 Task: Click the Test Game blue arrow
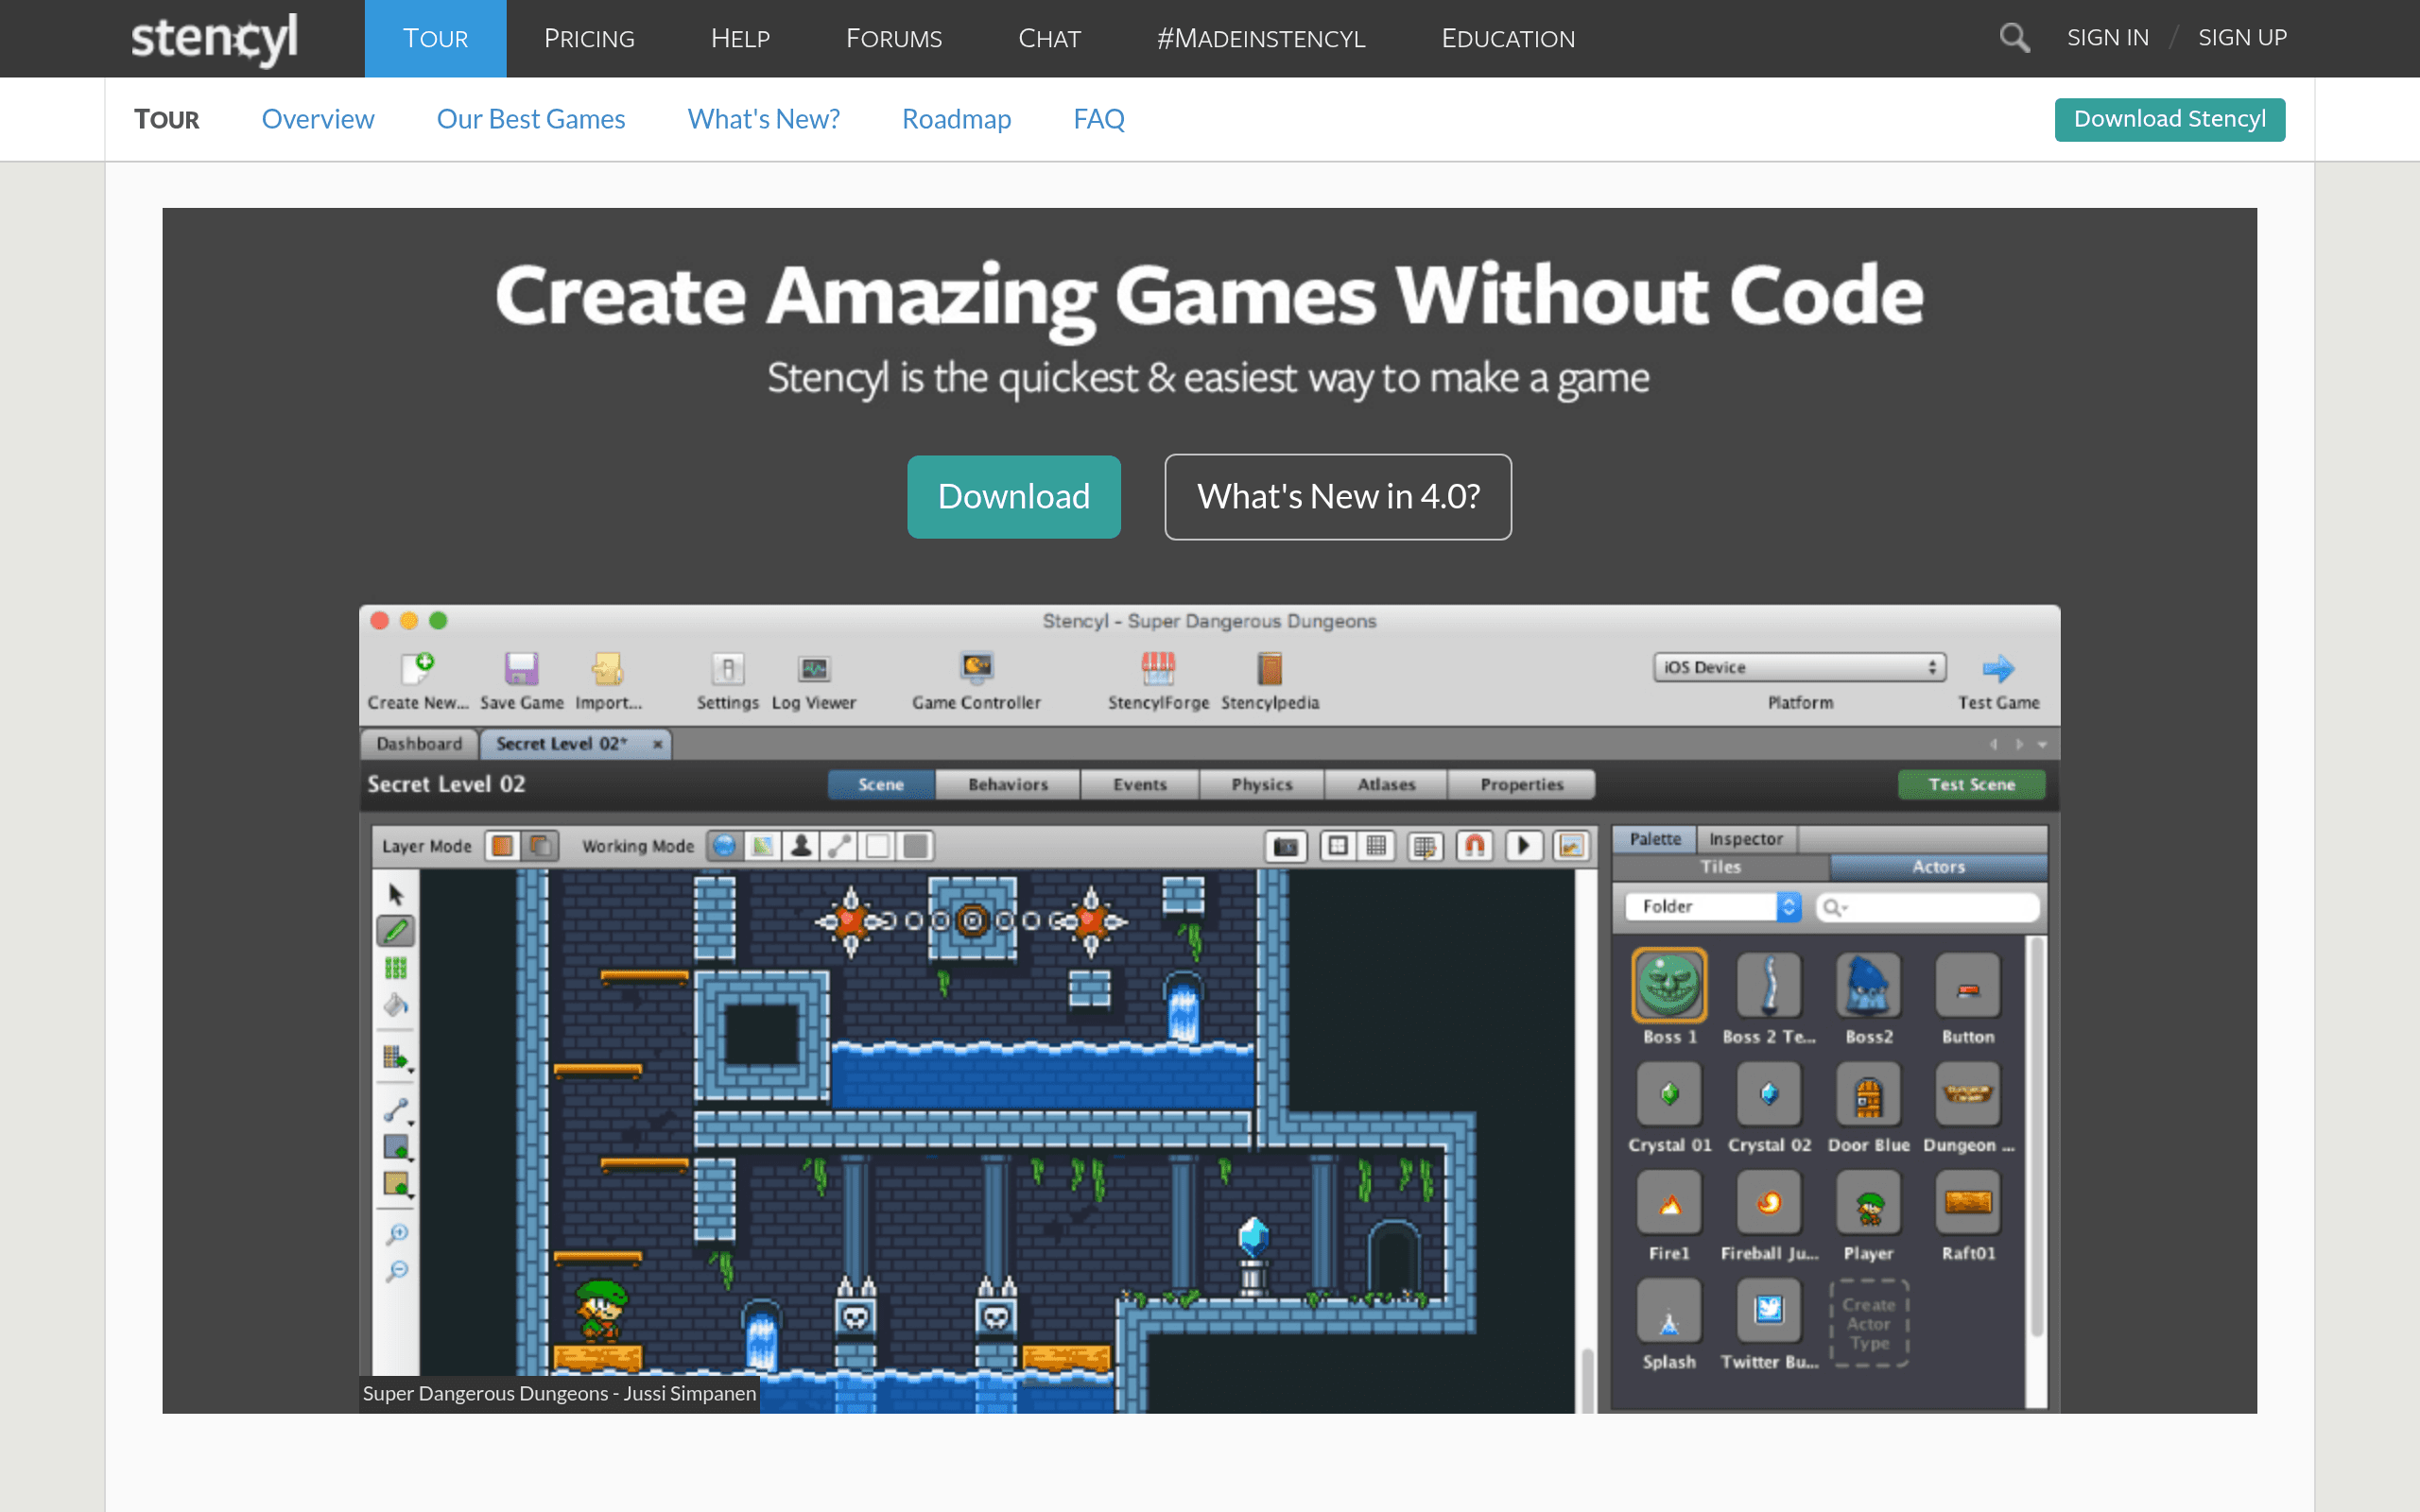point(1998,668)
